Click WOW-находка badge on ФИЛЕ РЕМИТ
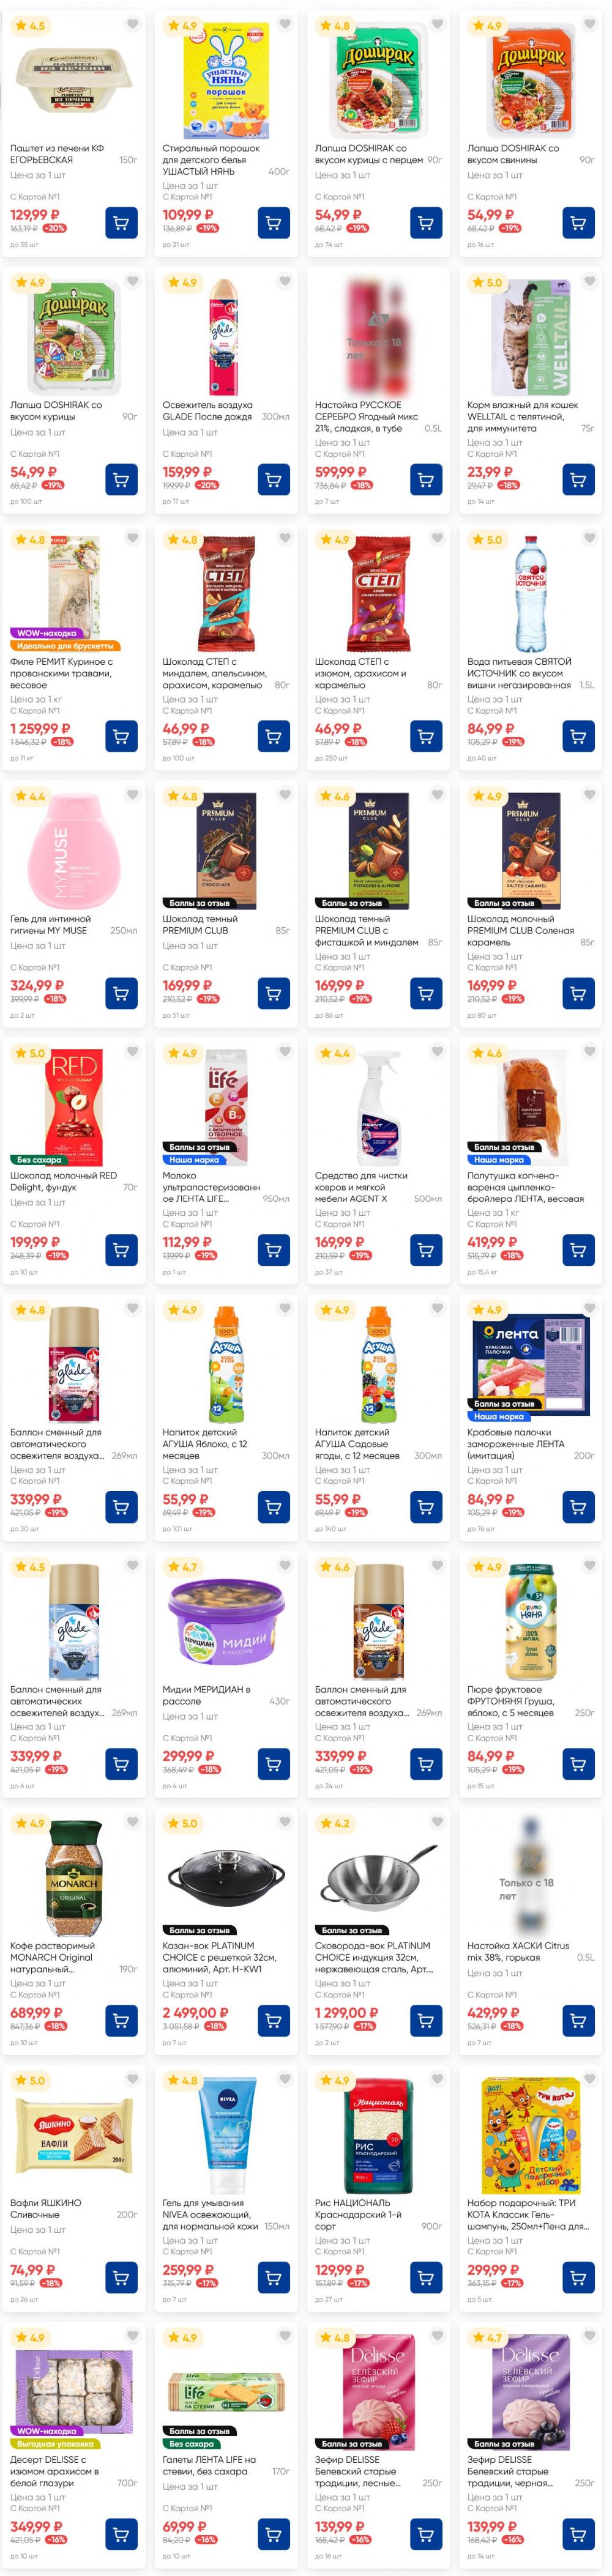The width and height of the screenshot is (612, 2576). 45,633
